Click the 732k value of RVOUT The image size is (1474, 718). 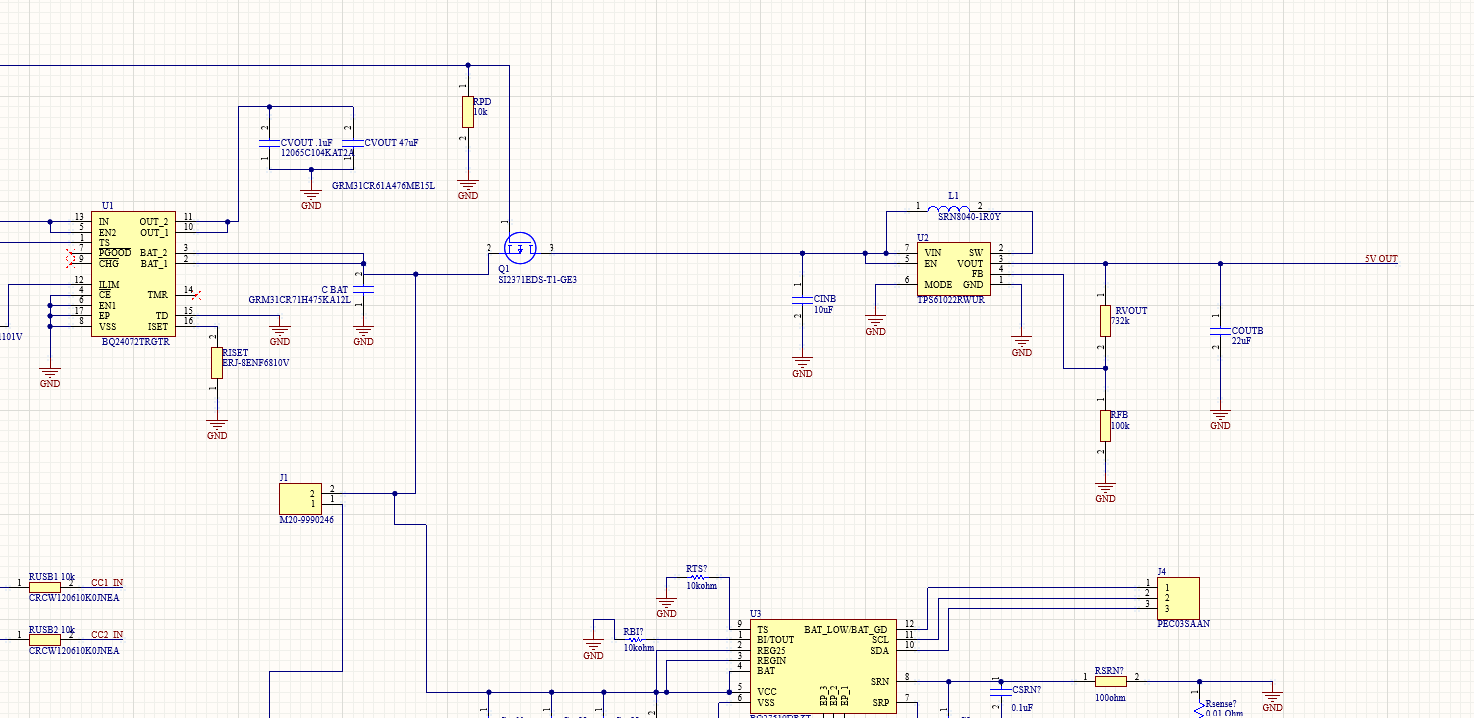[x=1120, y=321]
